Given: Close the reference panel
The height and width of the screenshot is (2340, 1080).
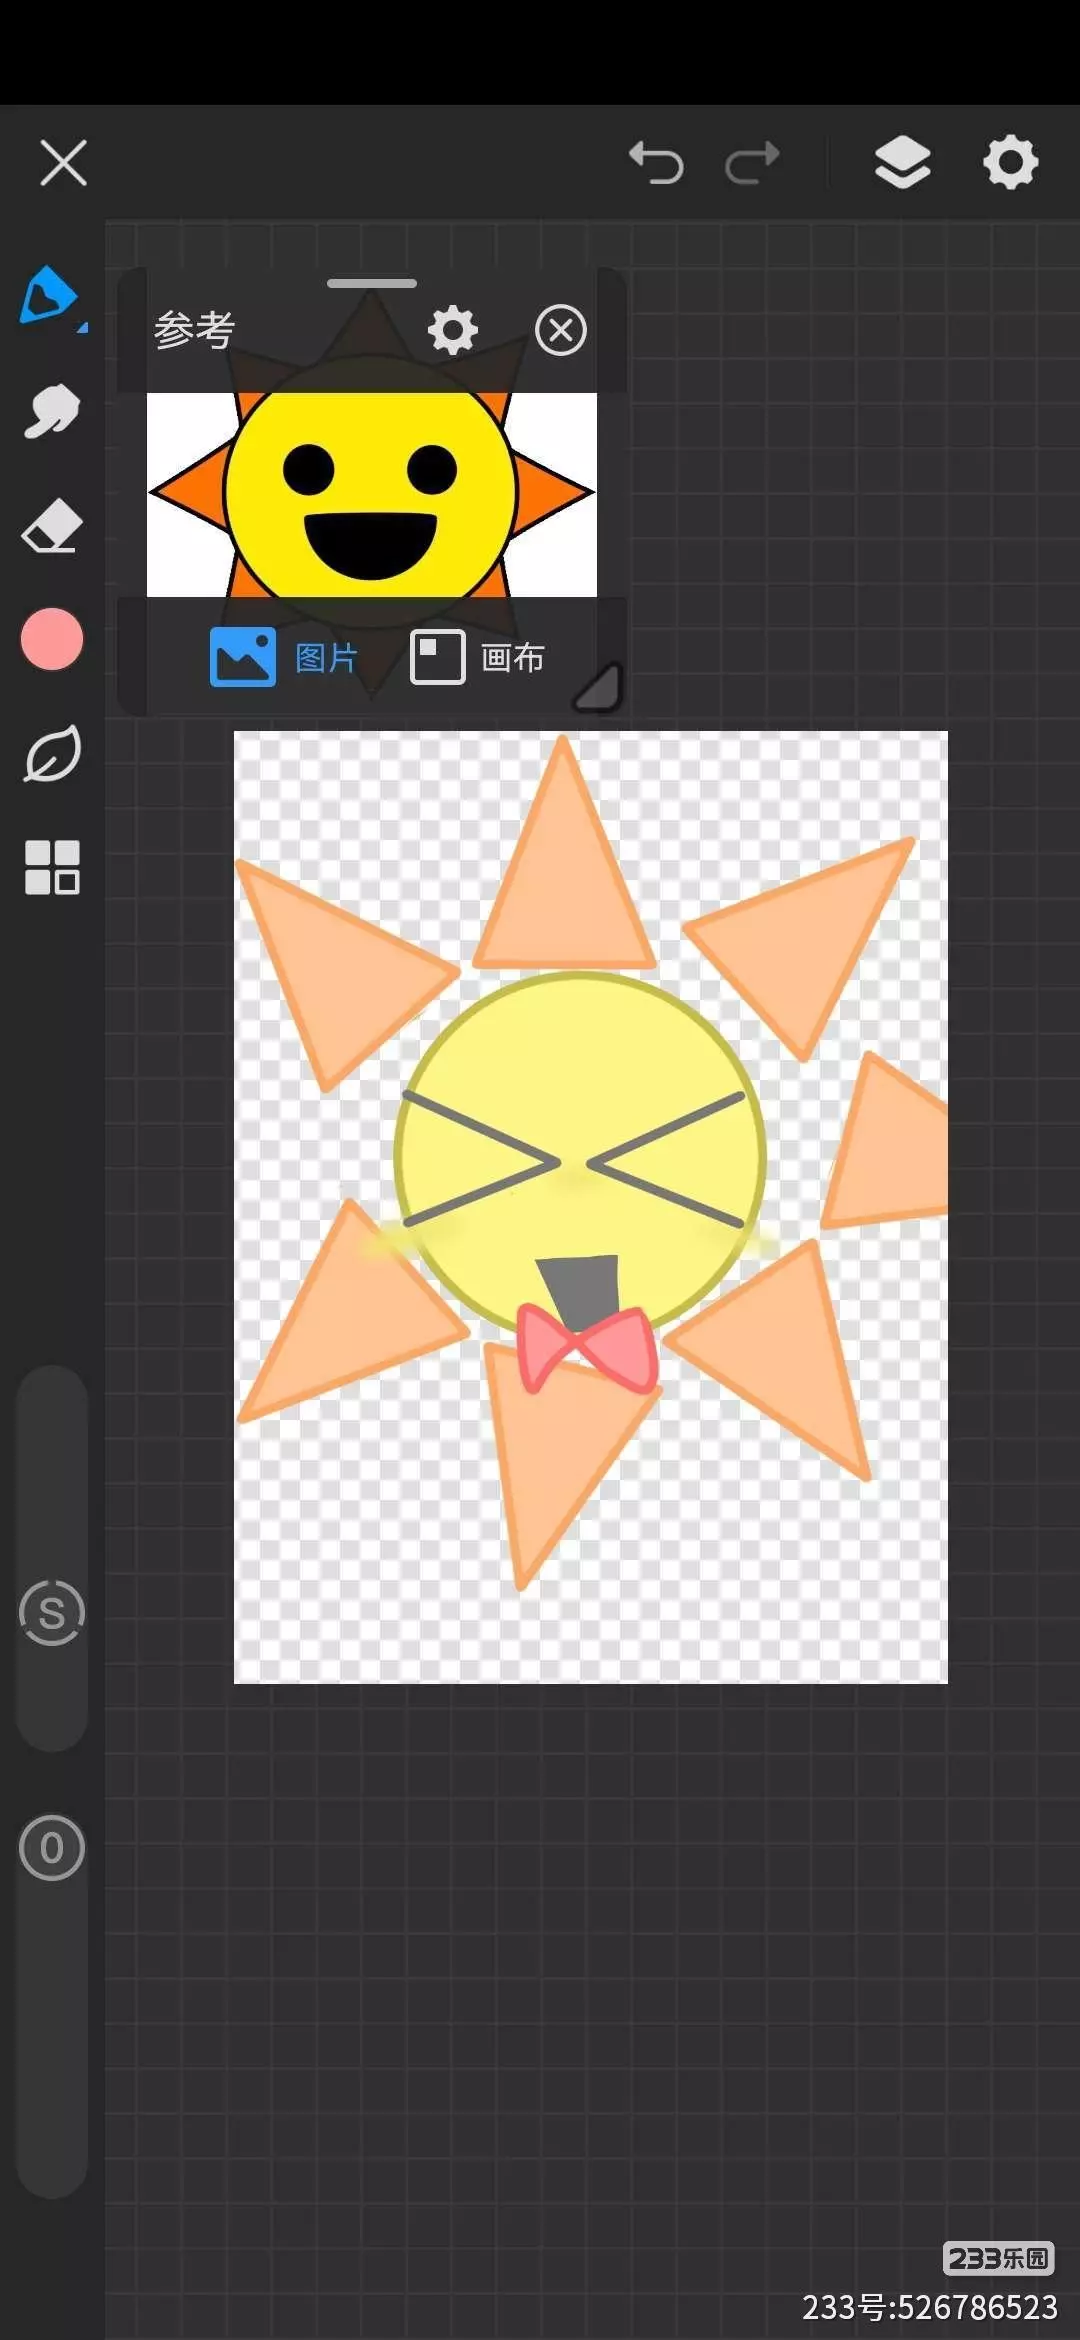Looking at the screenshot, I should [561, 330].
